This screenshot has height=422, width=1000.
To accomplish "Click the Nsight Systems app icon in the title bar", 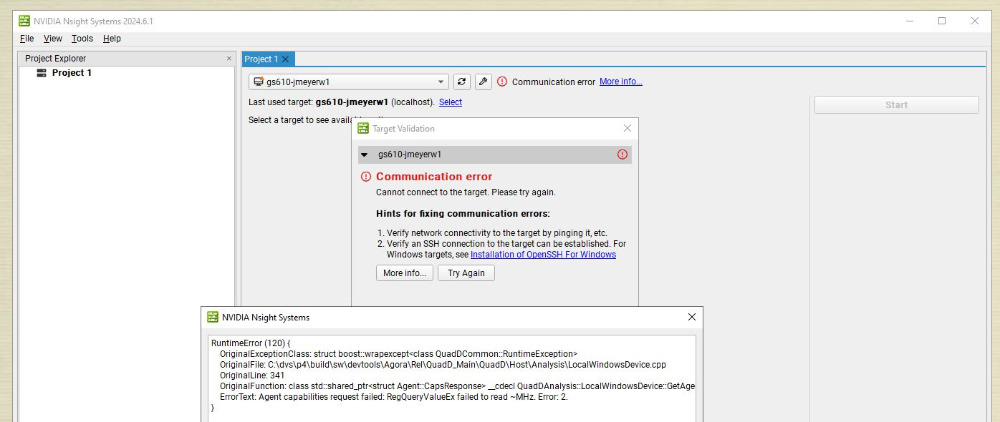I will click(24, 21).
